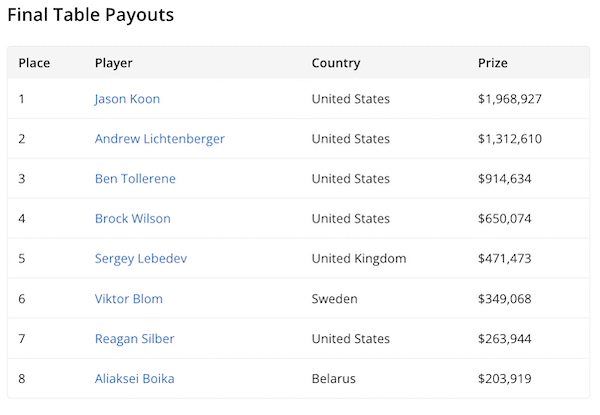Screen dimensions: 600x415
Task: Open Reagan Silber's player page
Action: tap(134, 339)
